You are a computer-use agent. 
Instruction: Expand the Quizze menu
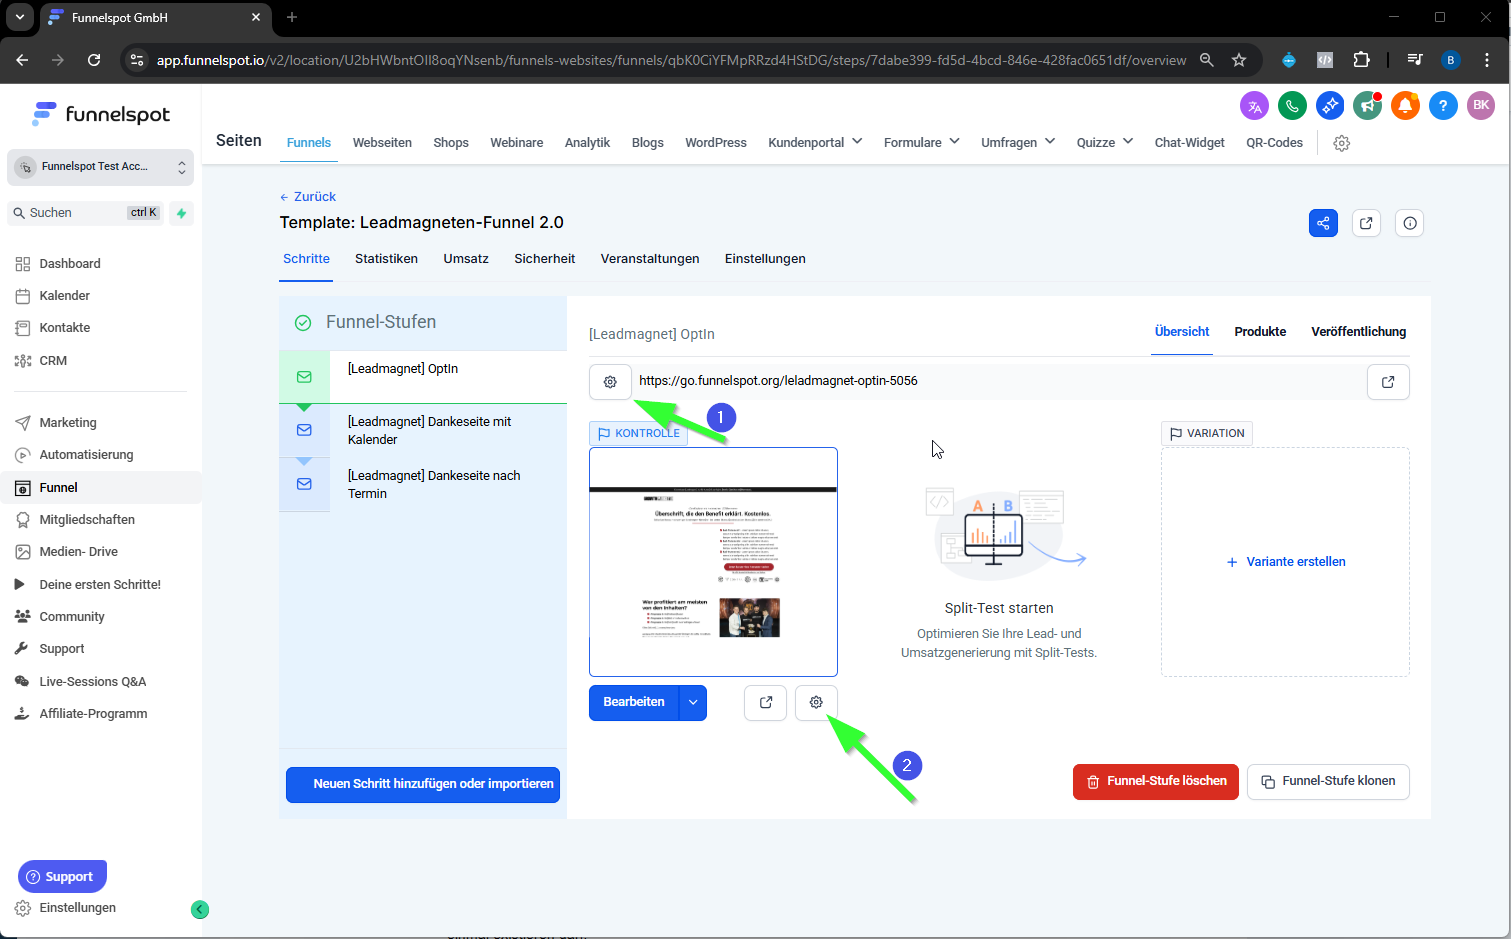1105,143
